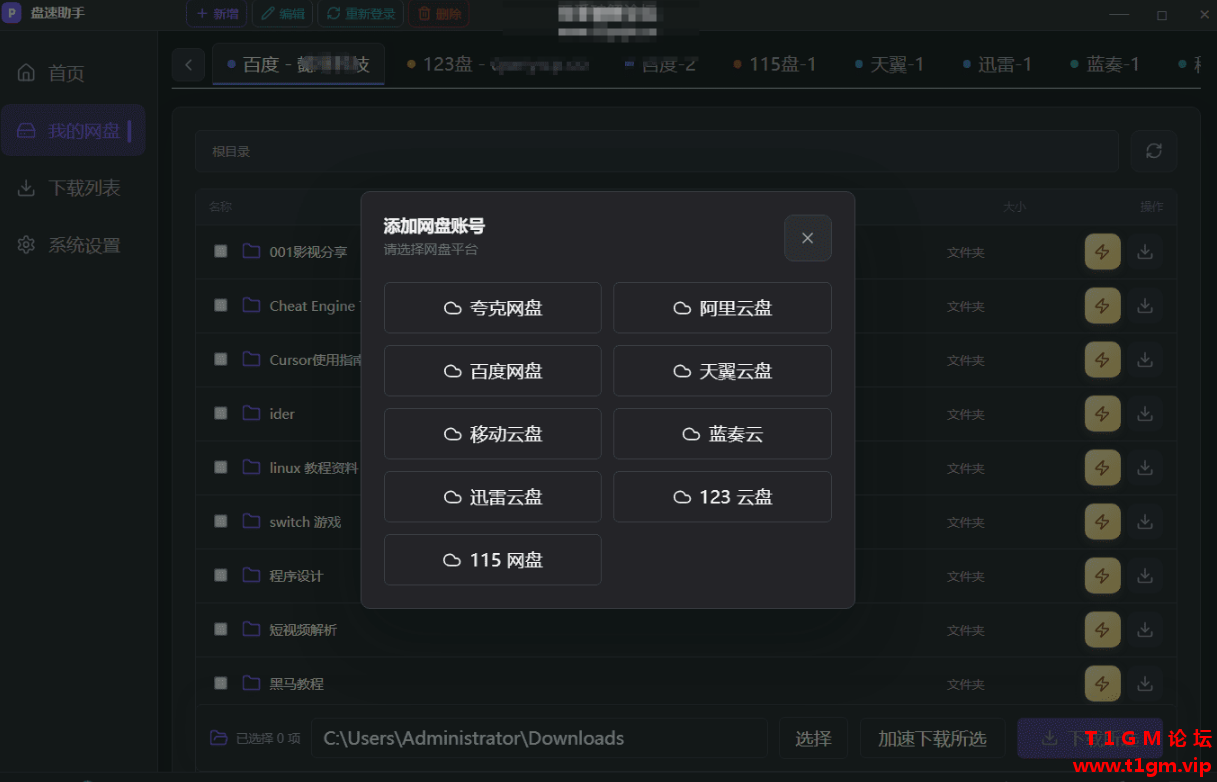Tick checkbox for ider folder
1217x782 pixels.
click(x=221, y=413)
